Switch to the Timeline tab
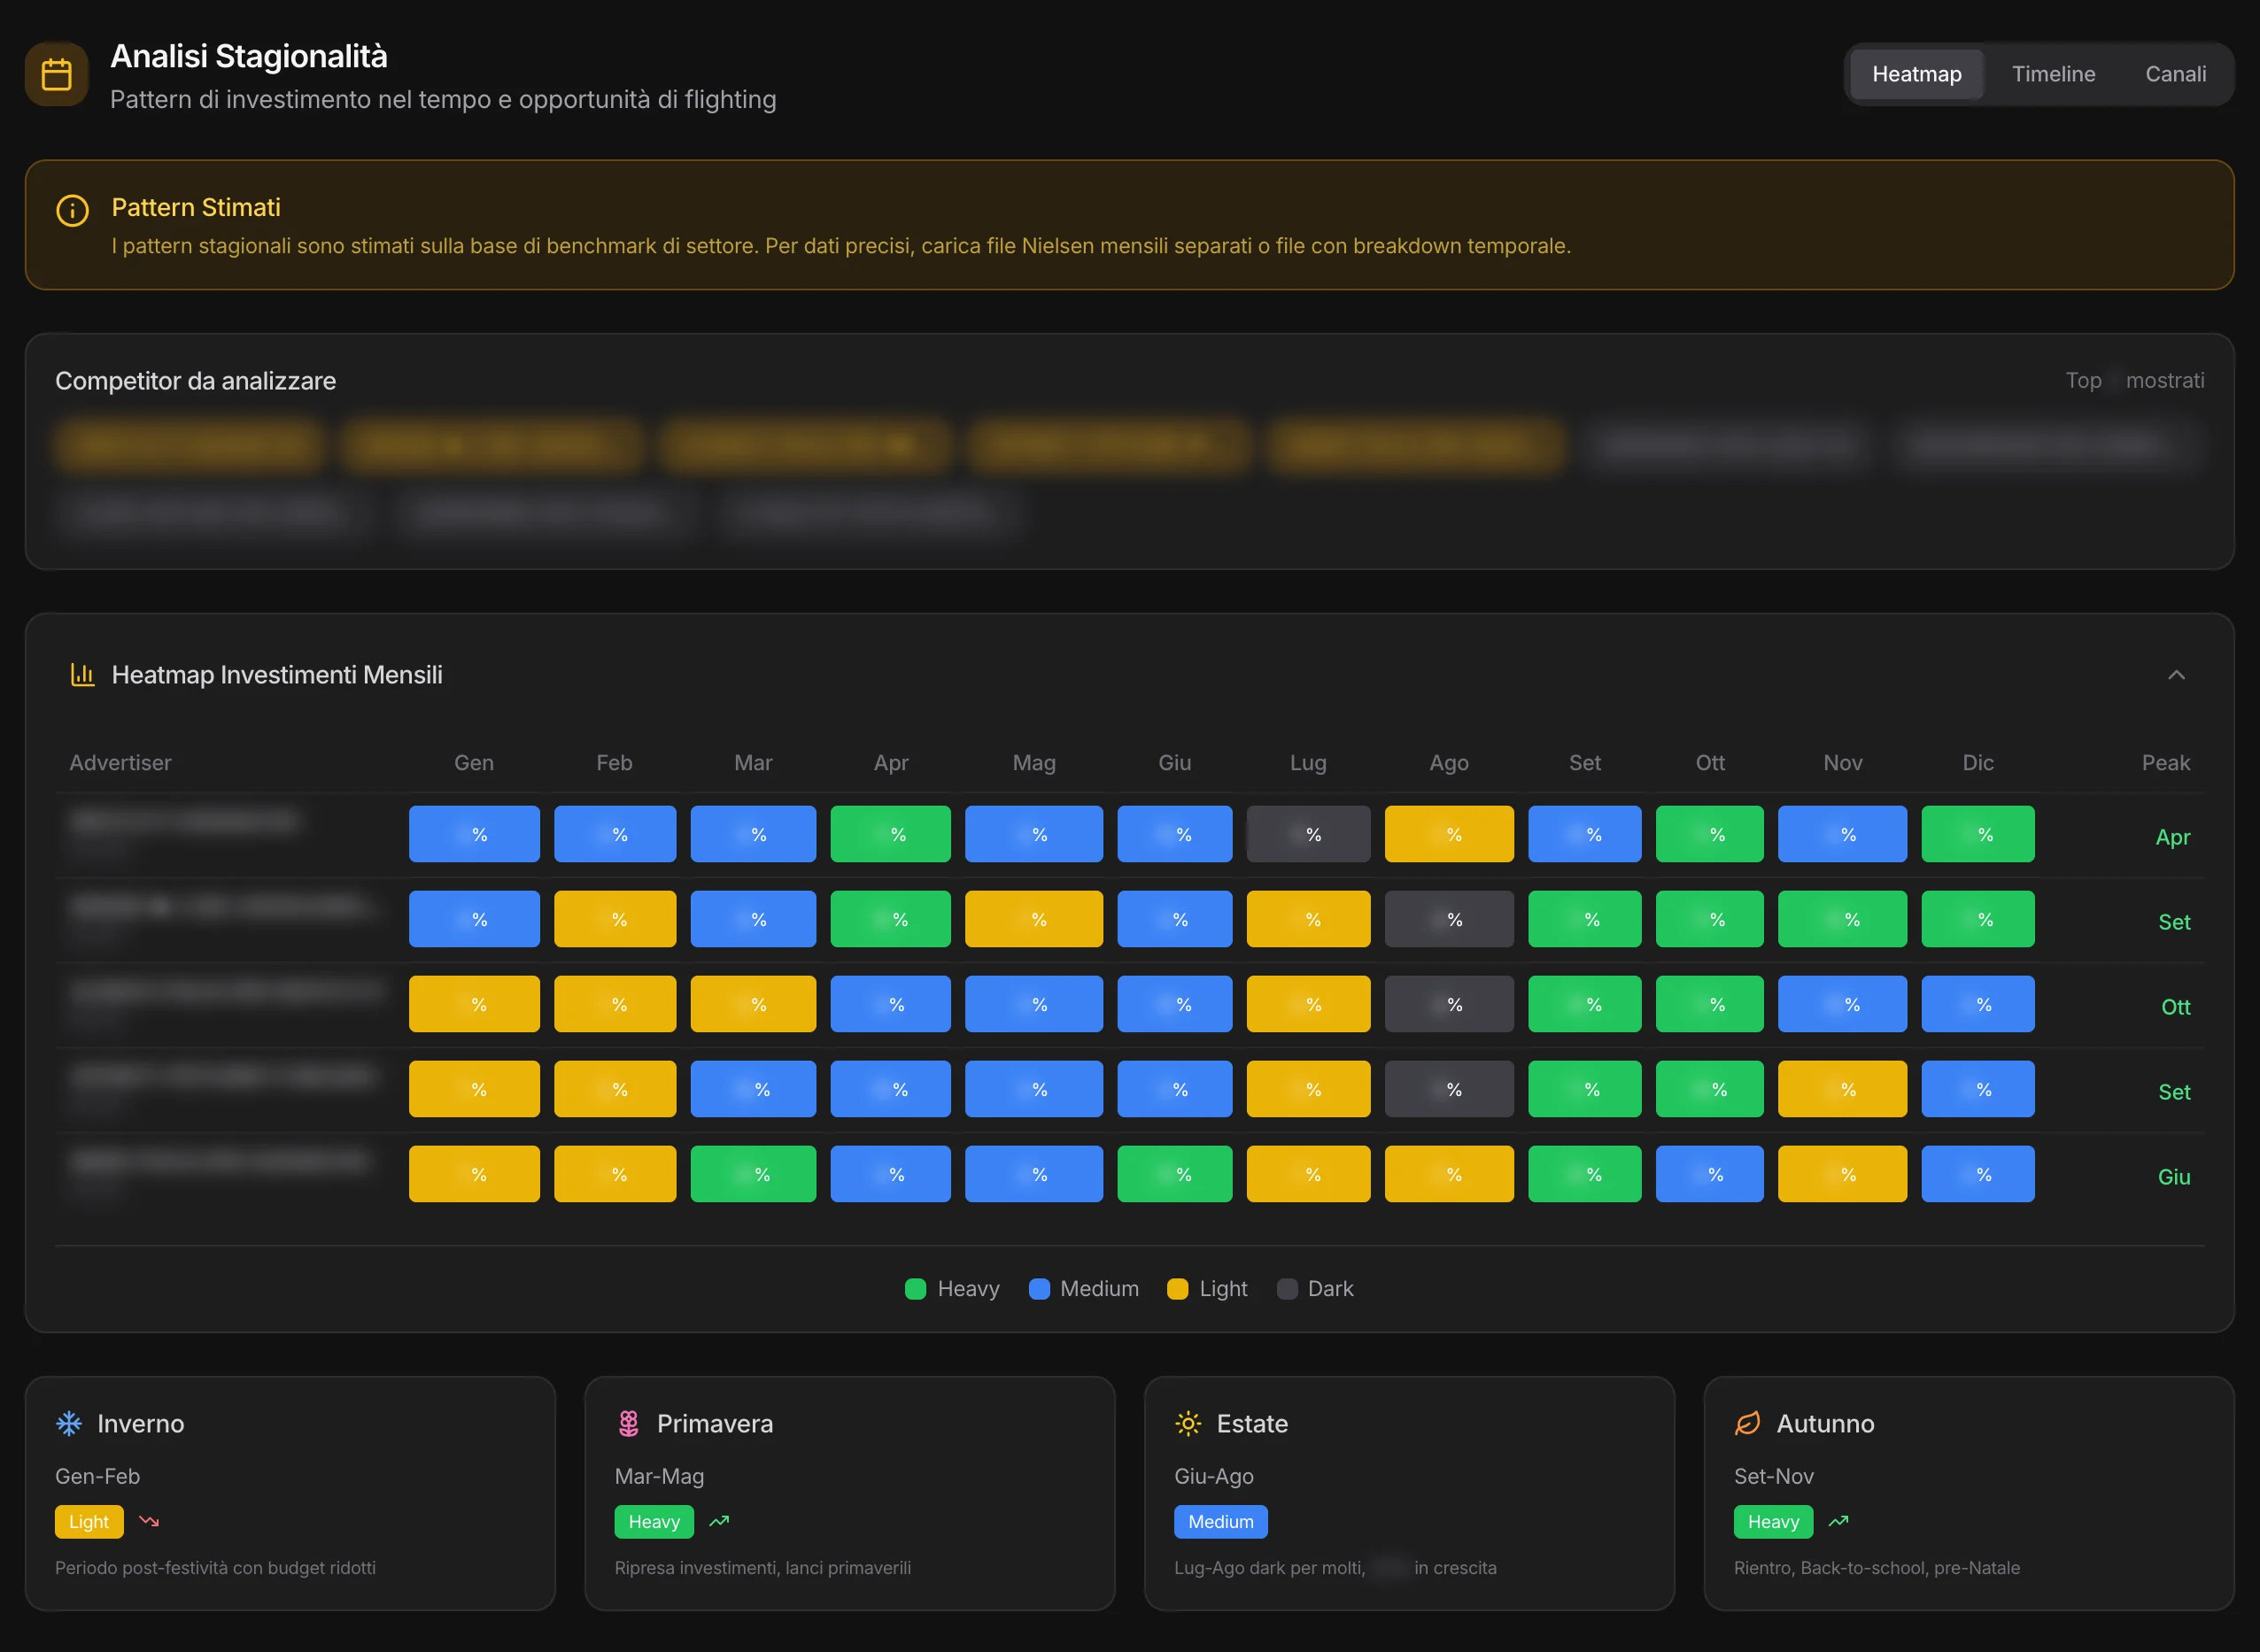The image size is (2260, 1652). pos(2053,74)
